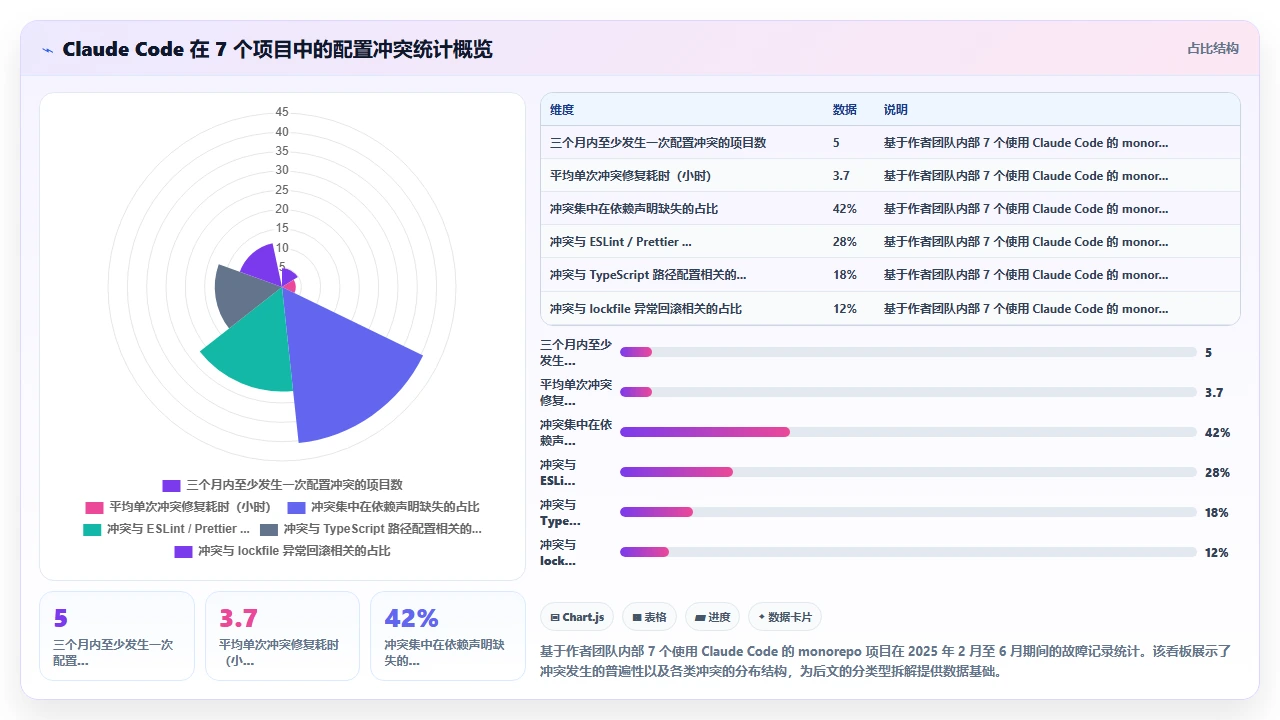Click the progress bar showing value 5

(x=908, y=352)
